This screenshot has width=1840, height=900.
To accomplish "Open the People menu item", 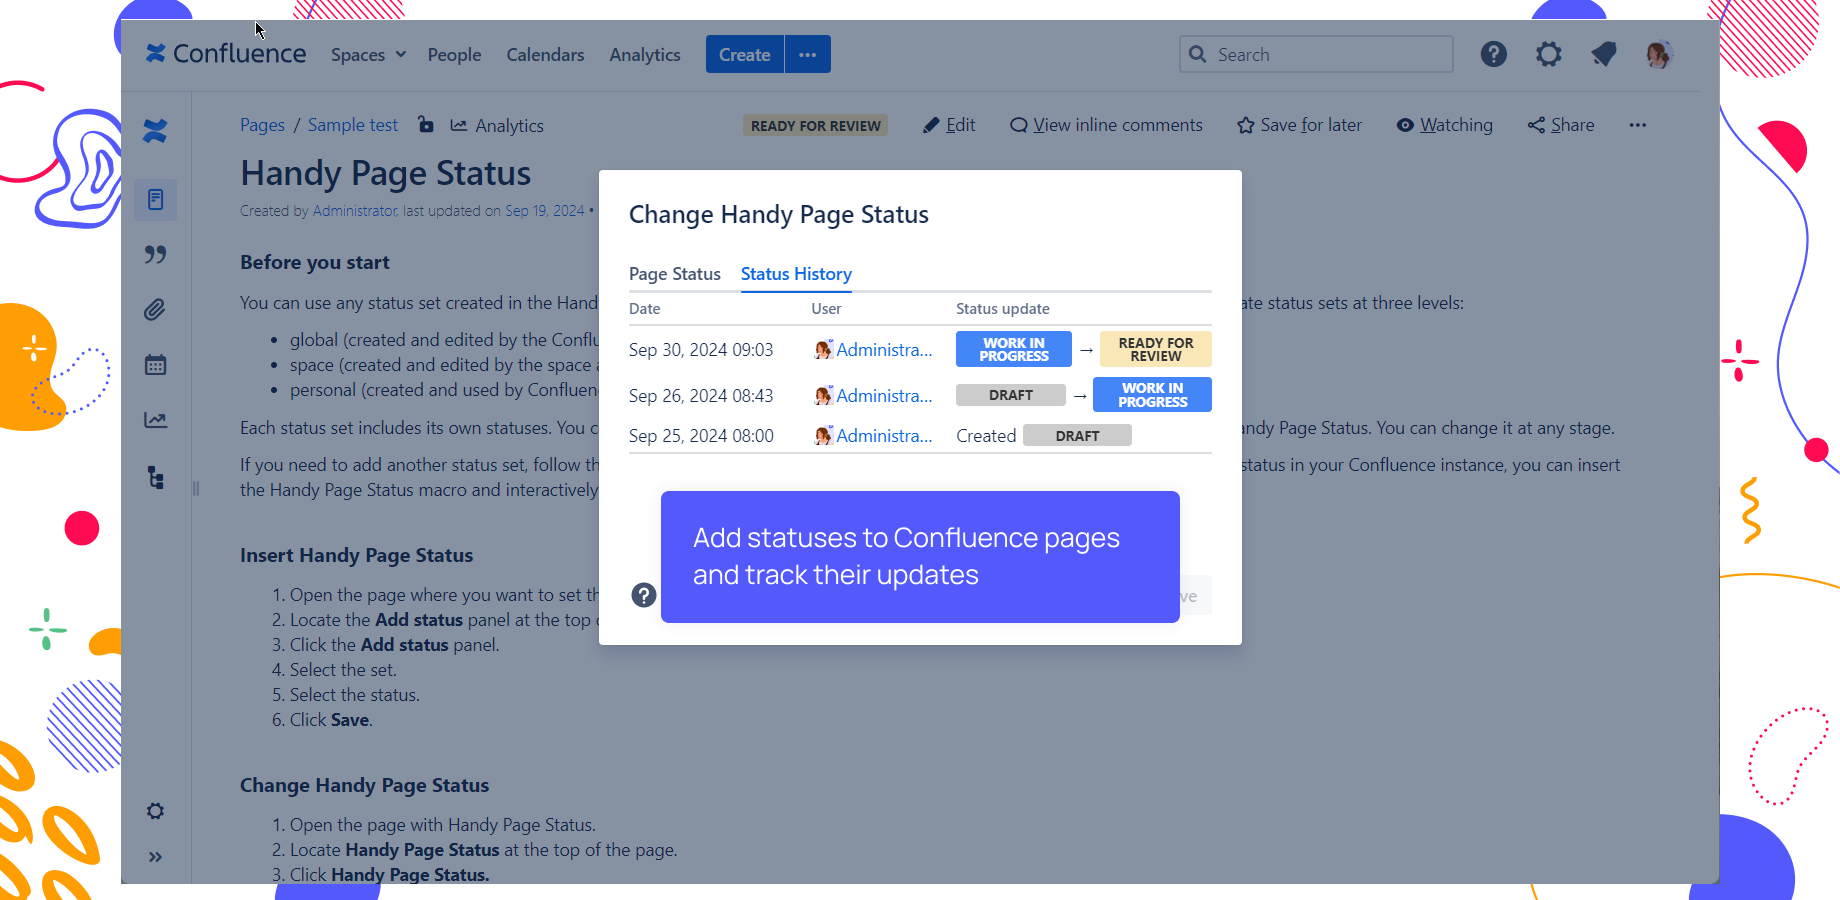I will [454, 55].
